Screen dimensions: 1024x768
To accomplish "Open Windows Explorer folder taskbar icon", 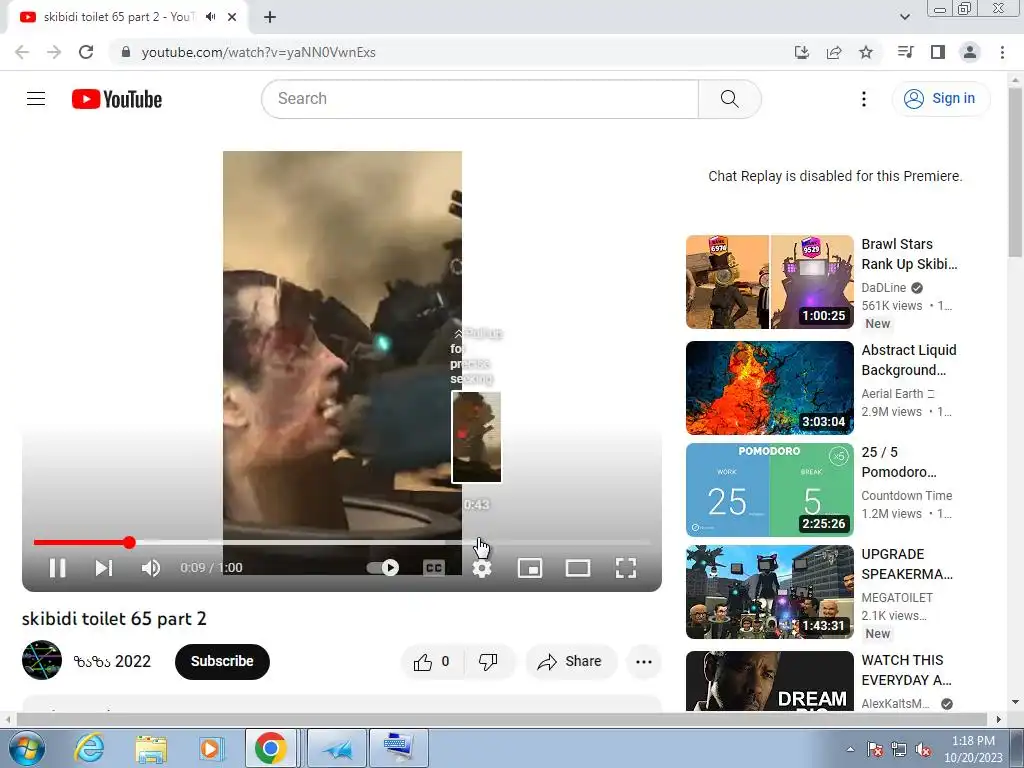I will (x=151, y=748).
